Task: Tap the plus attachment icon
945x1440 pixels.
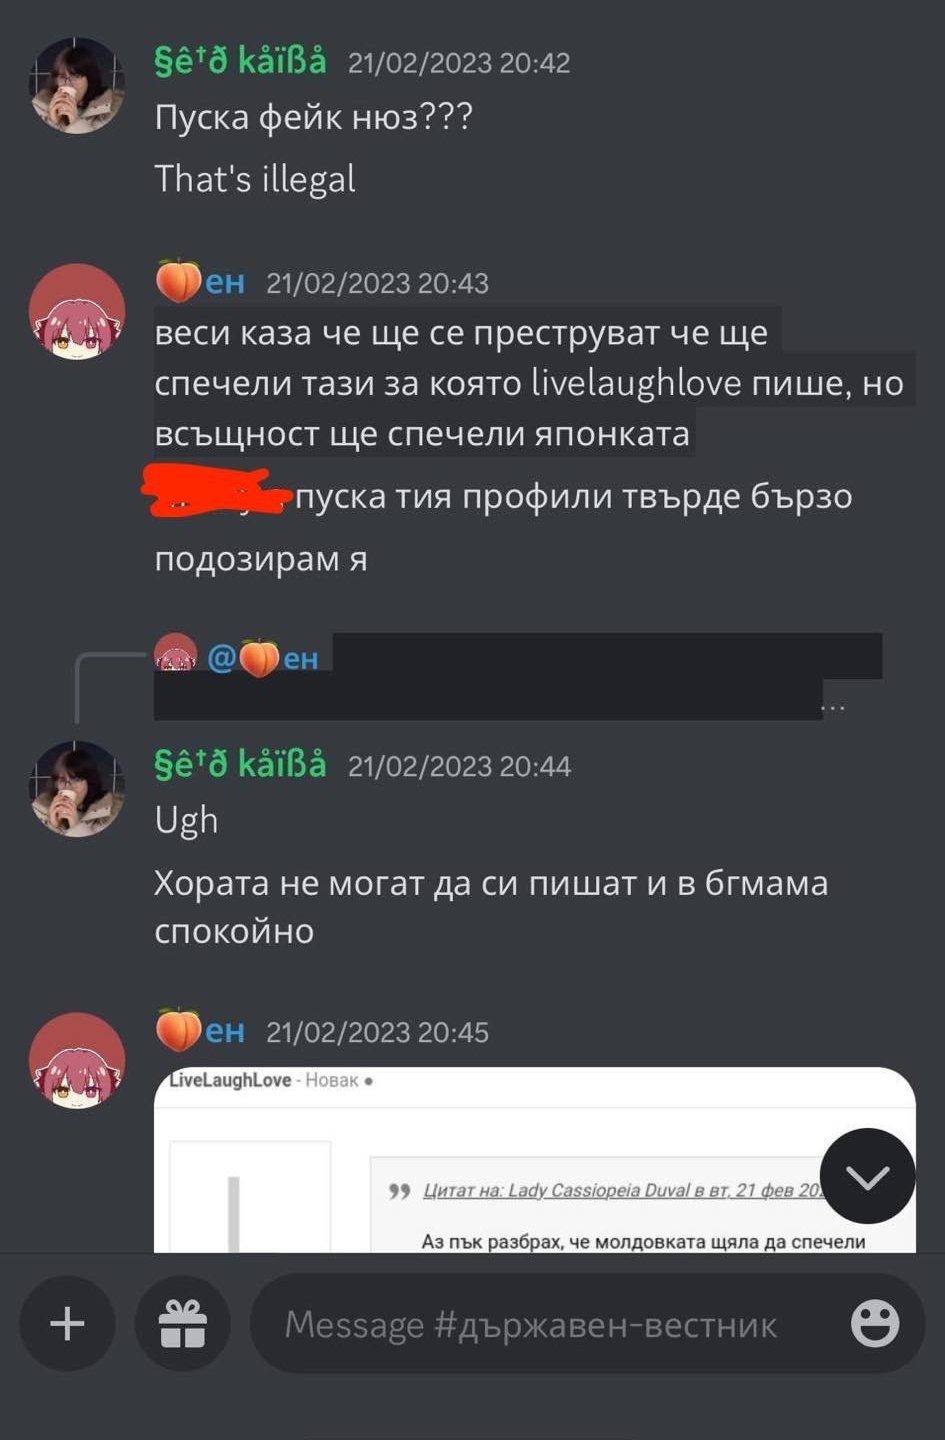Action: click(x=67, y=1324)
